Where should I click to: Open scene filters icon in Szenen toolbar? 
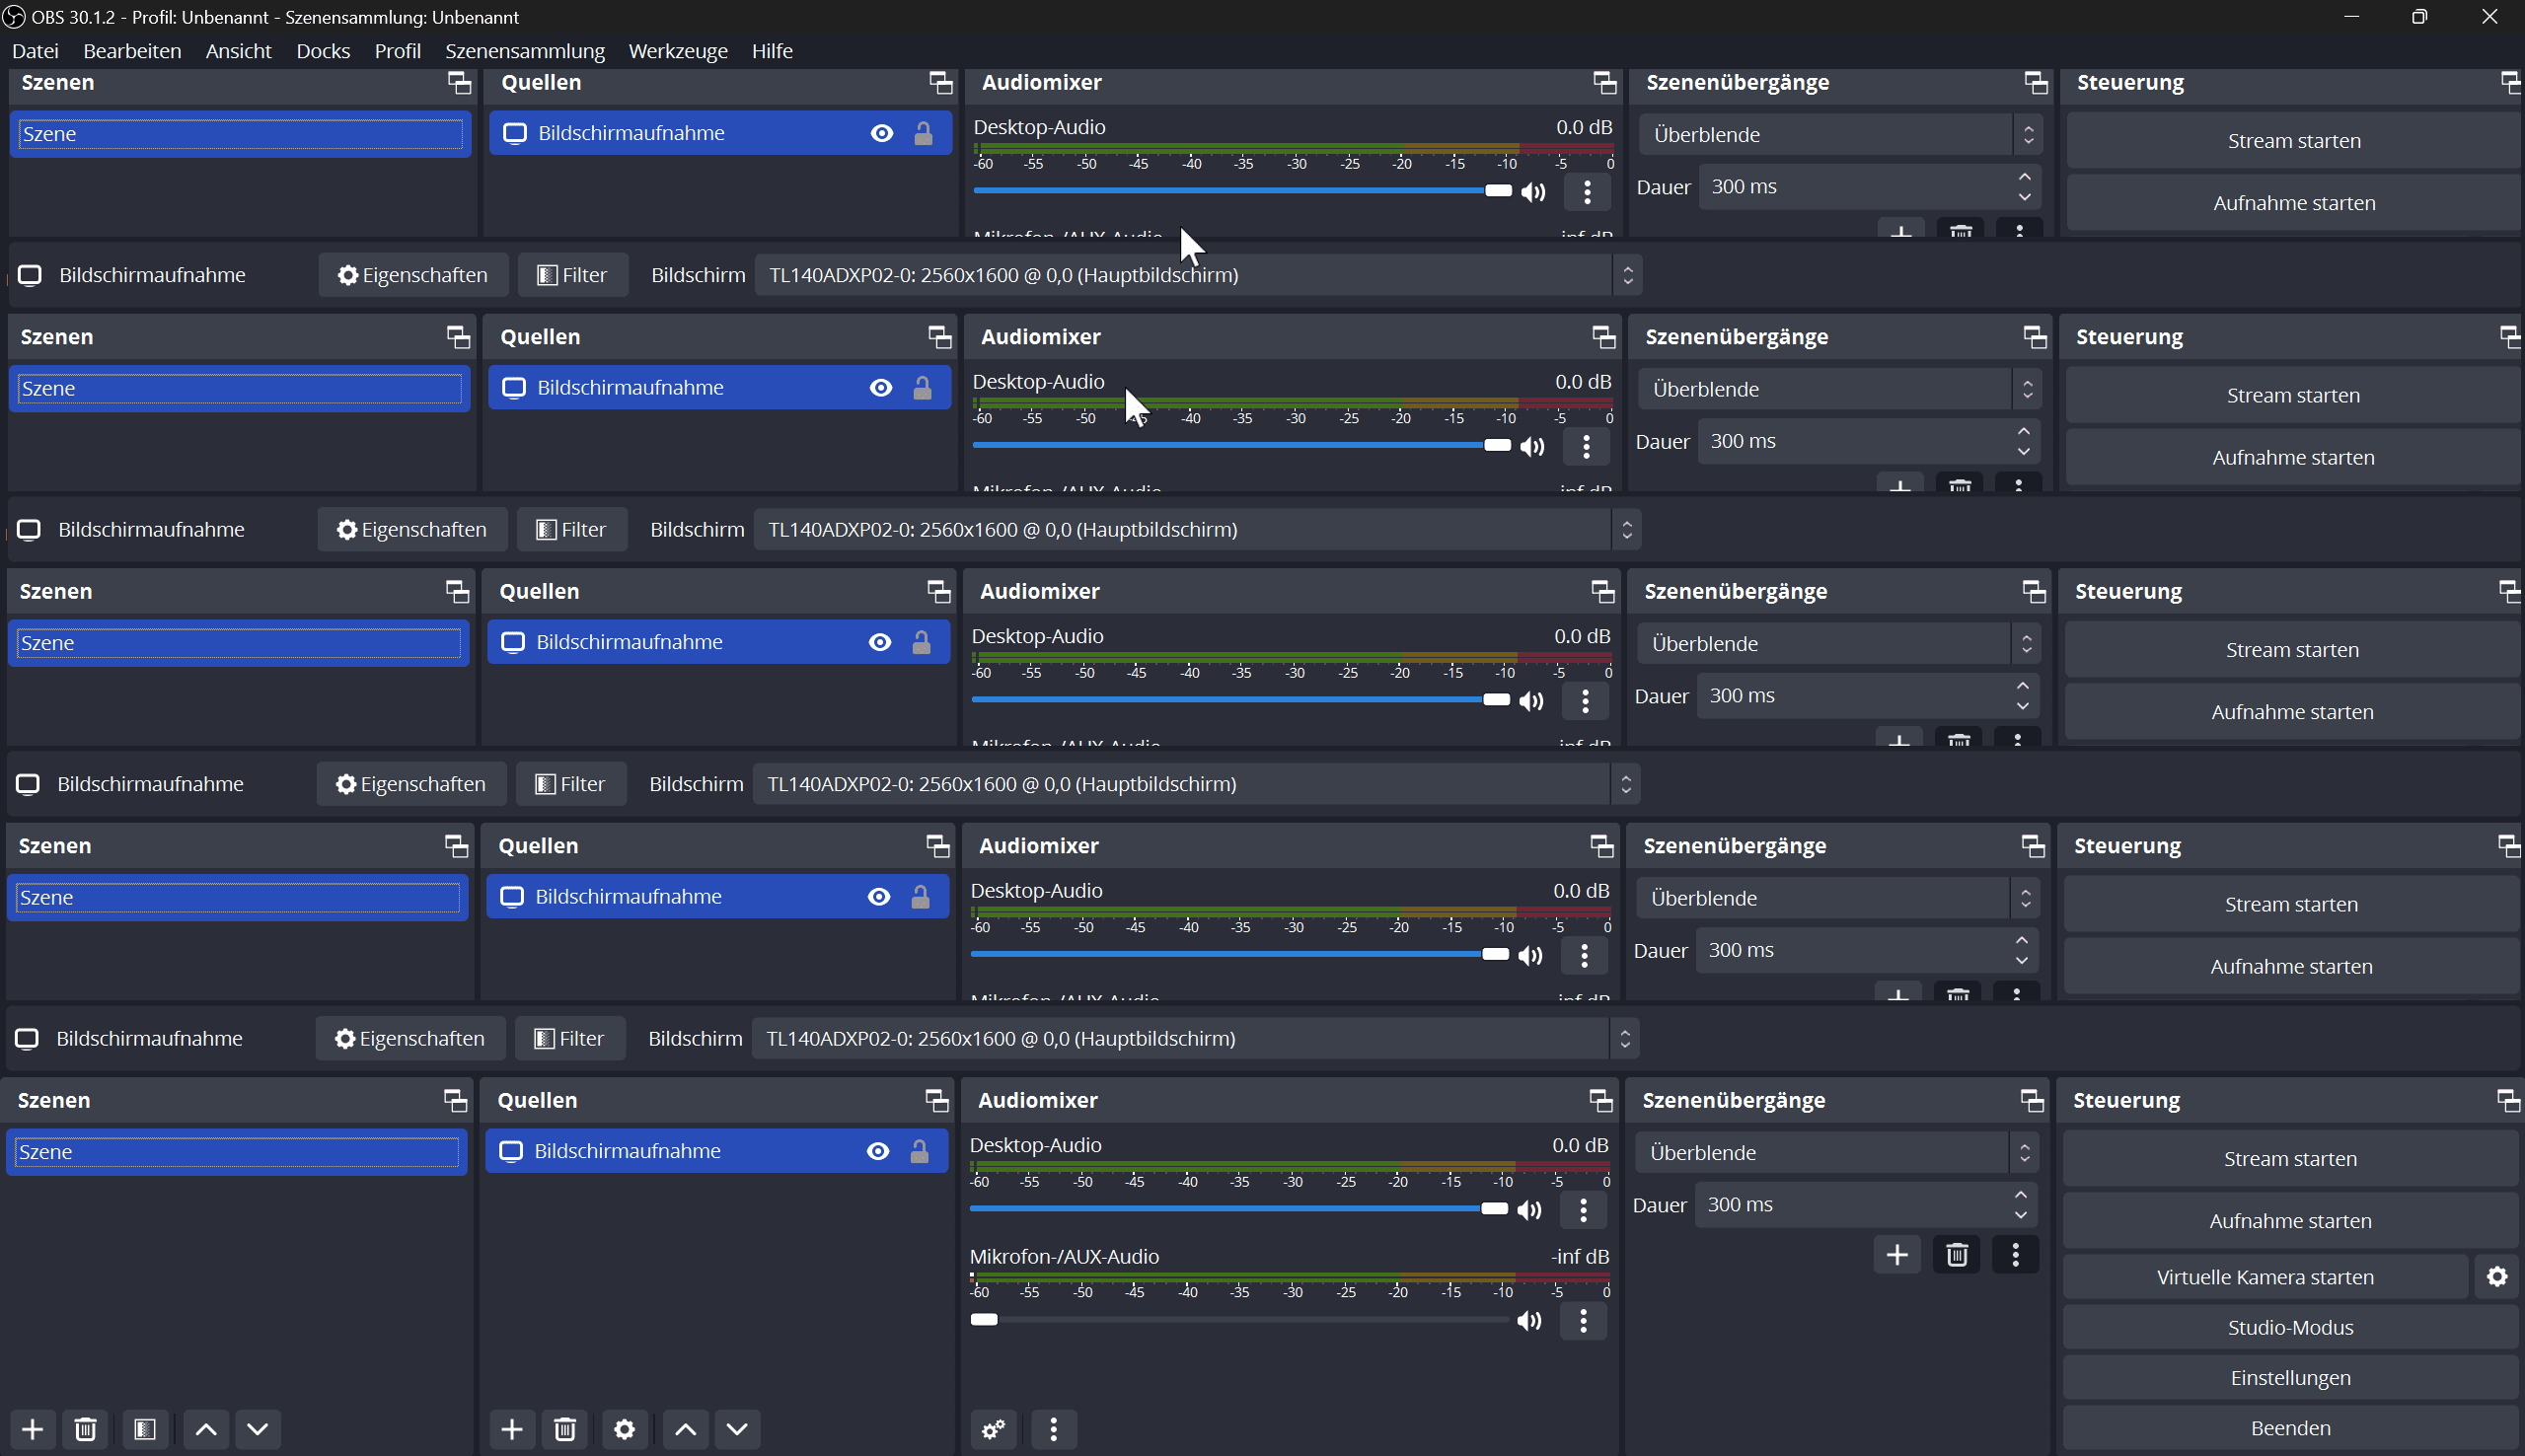pos(145,1429)
